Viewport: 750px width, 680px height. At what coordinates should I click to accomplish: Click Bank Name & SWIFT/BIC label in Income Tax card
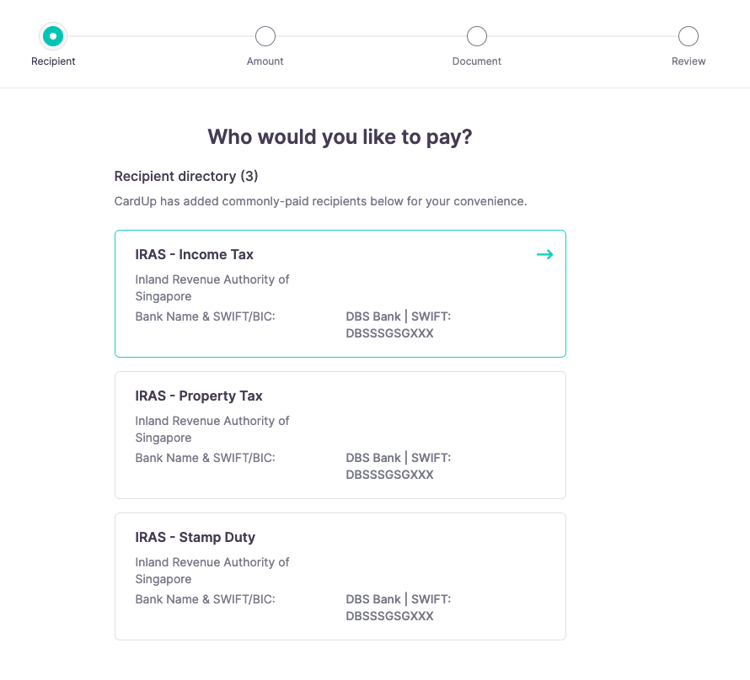point(205,316)
